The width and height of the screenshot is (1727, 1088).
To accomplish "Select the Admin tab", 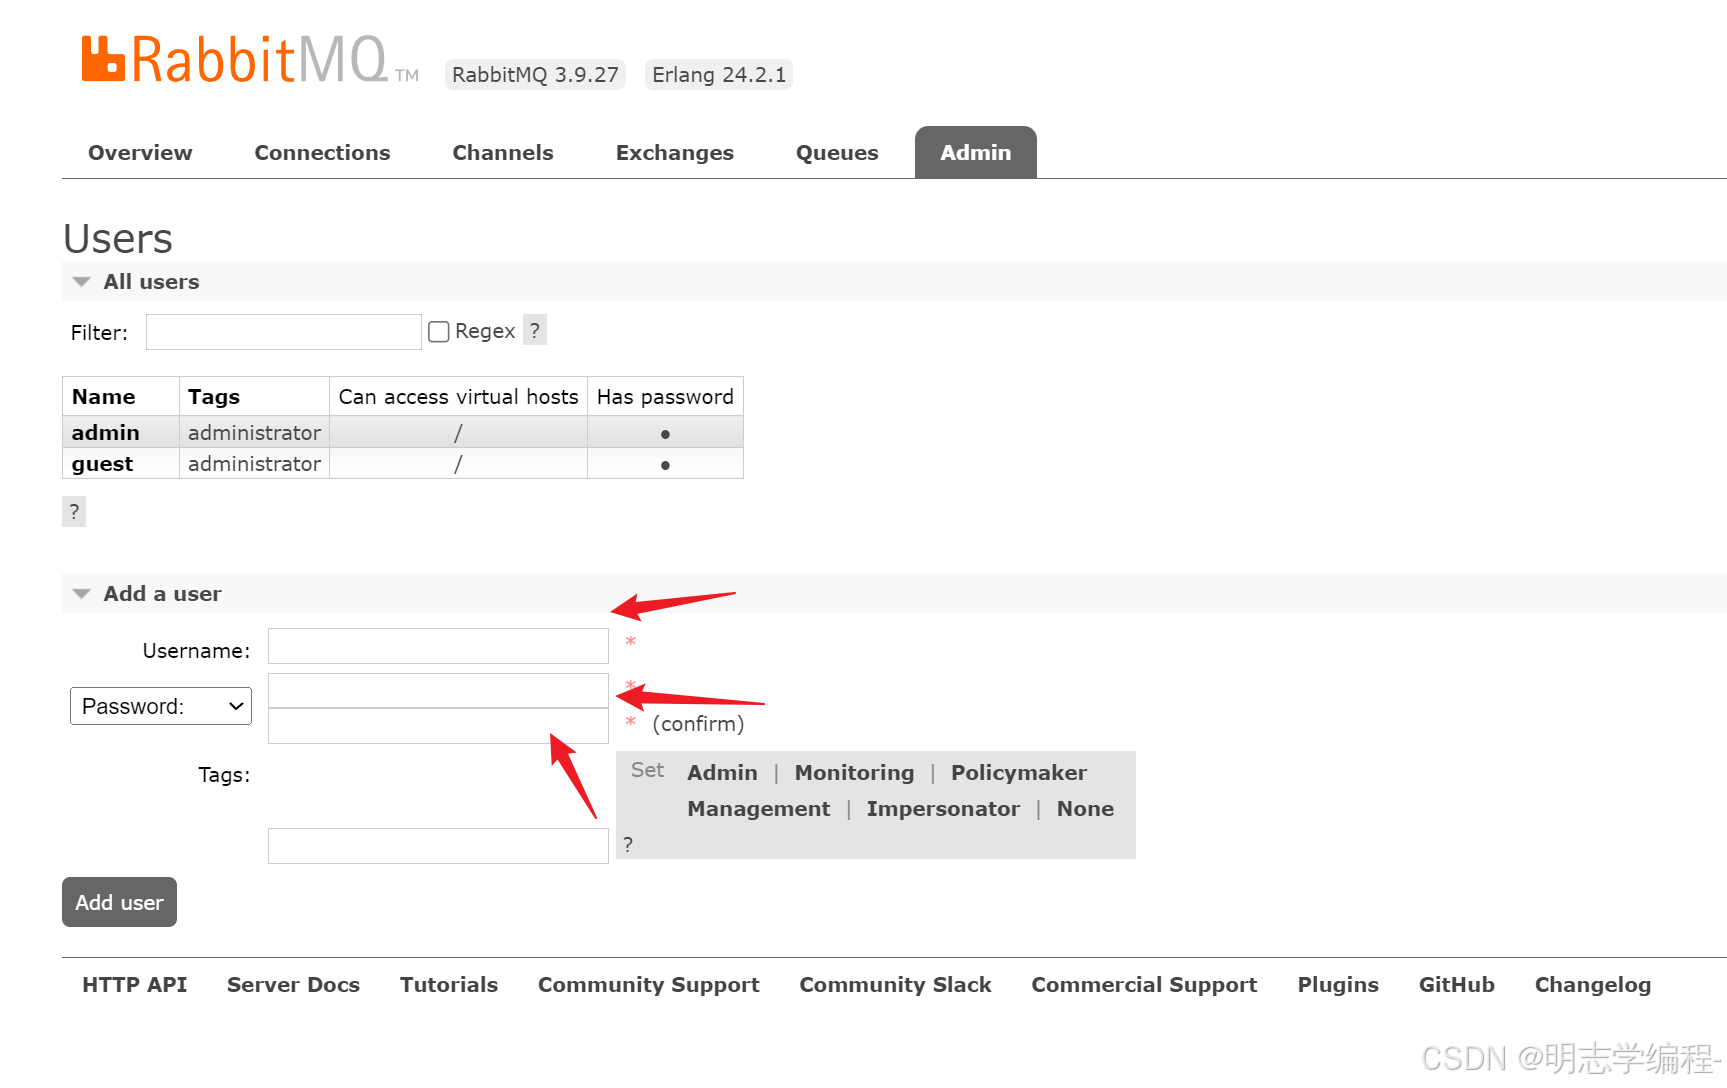I will [976, 153].
